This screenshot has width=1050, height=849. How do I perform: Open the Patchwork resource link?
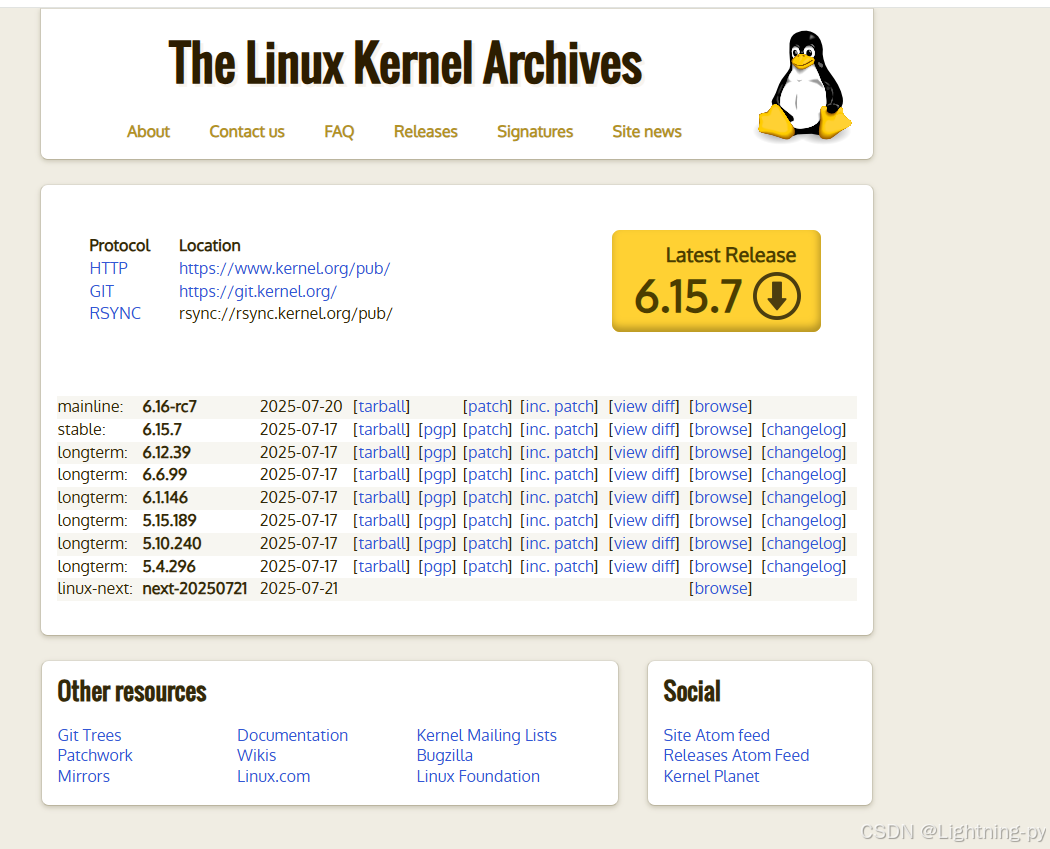(x=95, y=755)
